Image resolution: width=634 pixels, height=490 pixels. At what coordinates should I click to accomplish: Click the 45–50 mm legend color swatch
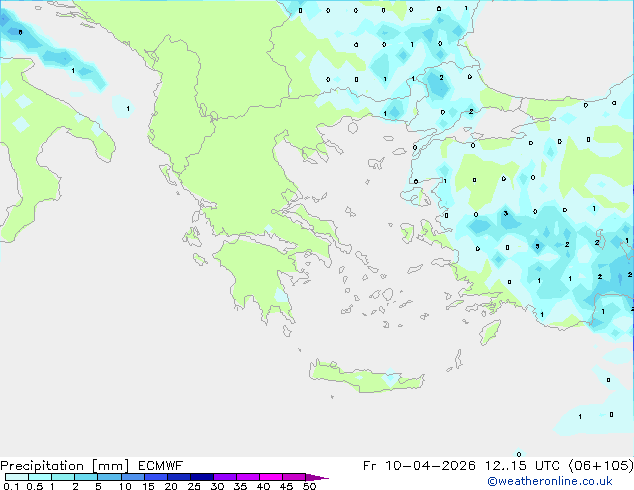[x=294, y=477]
